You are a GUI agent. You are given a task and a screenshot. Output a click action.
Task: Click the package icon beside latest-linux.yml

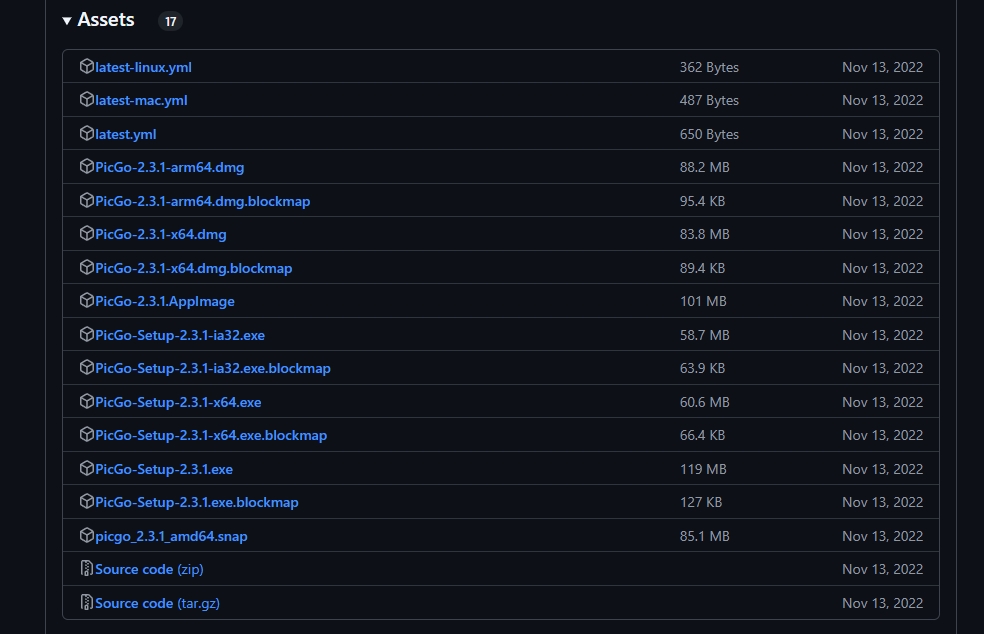pyautogui.click(x=87, y=67)
